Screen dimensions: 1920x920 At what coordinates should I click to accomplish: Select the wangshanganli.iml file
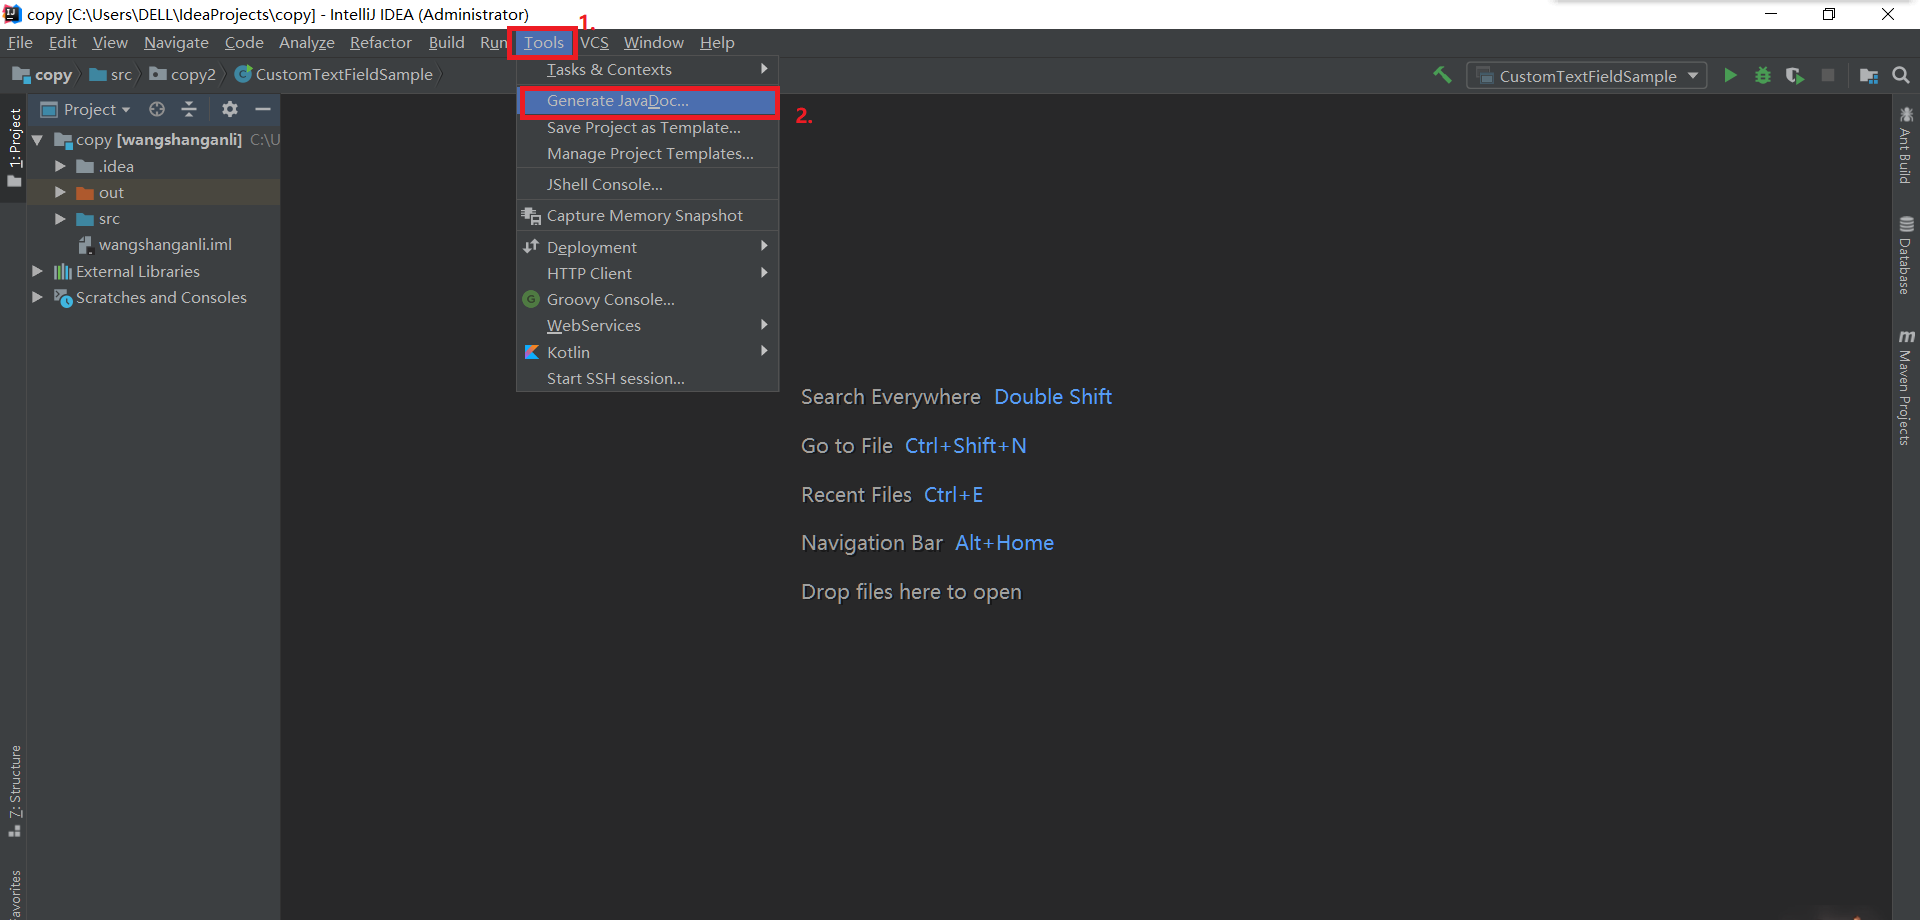[165, 245]
